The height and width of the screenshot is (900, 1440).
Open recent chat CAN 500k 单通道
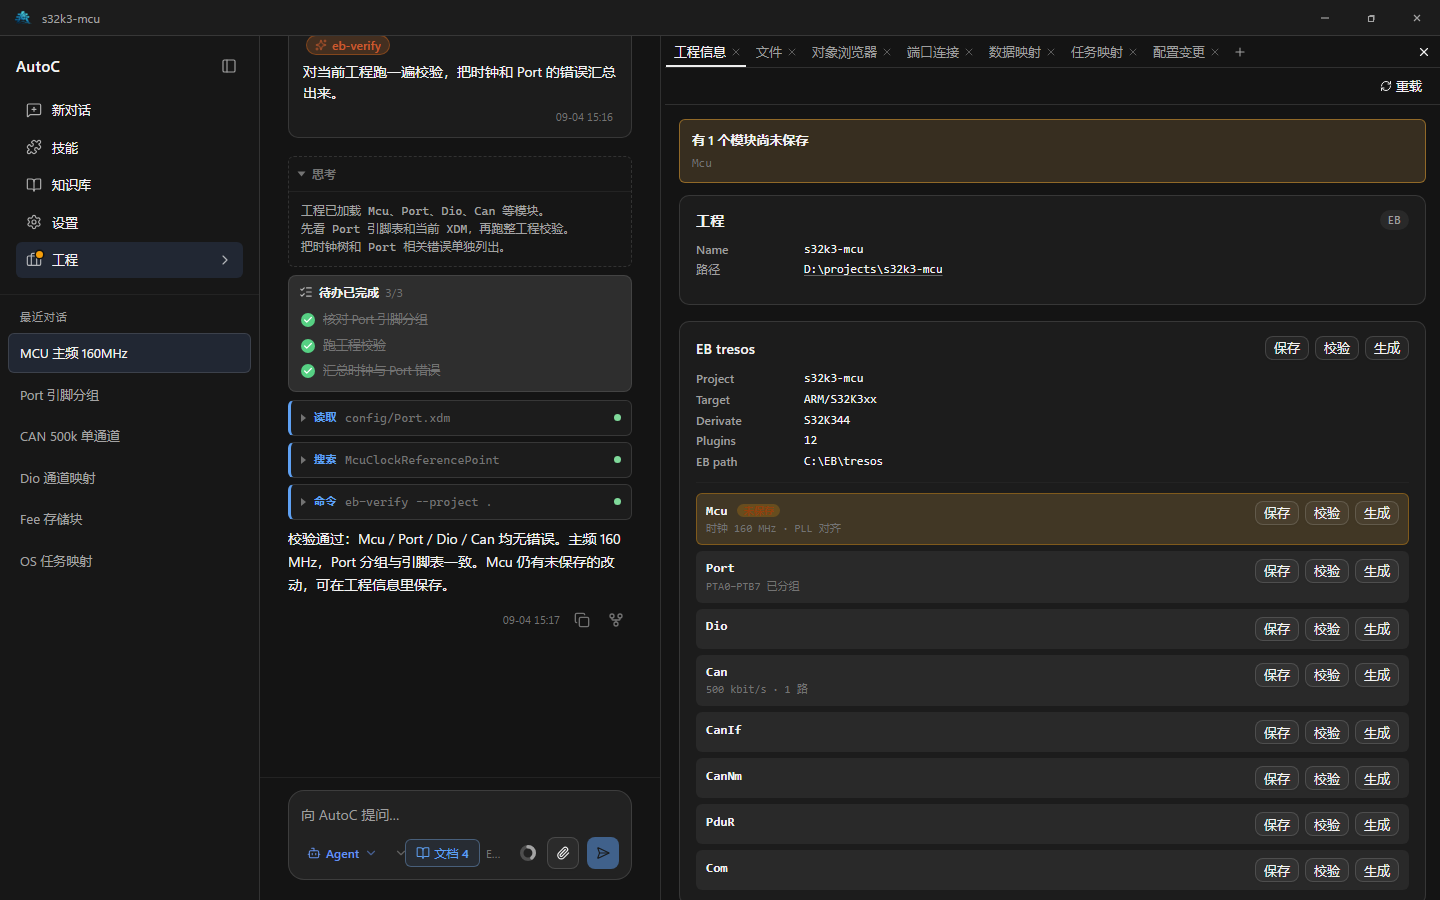(129, 436)
